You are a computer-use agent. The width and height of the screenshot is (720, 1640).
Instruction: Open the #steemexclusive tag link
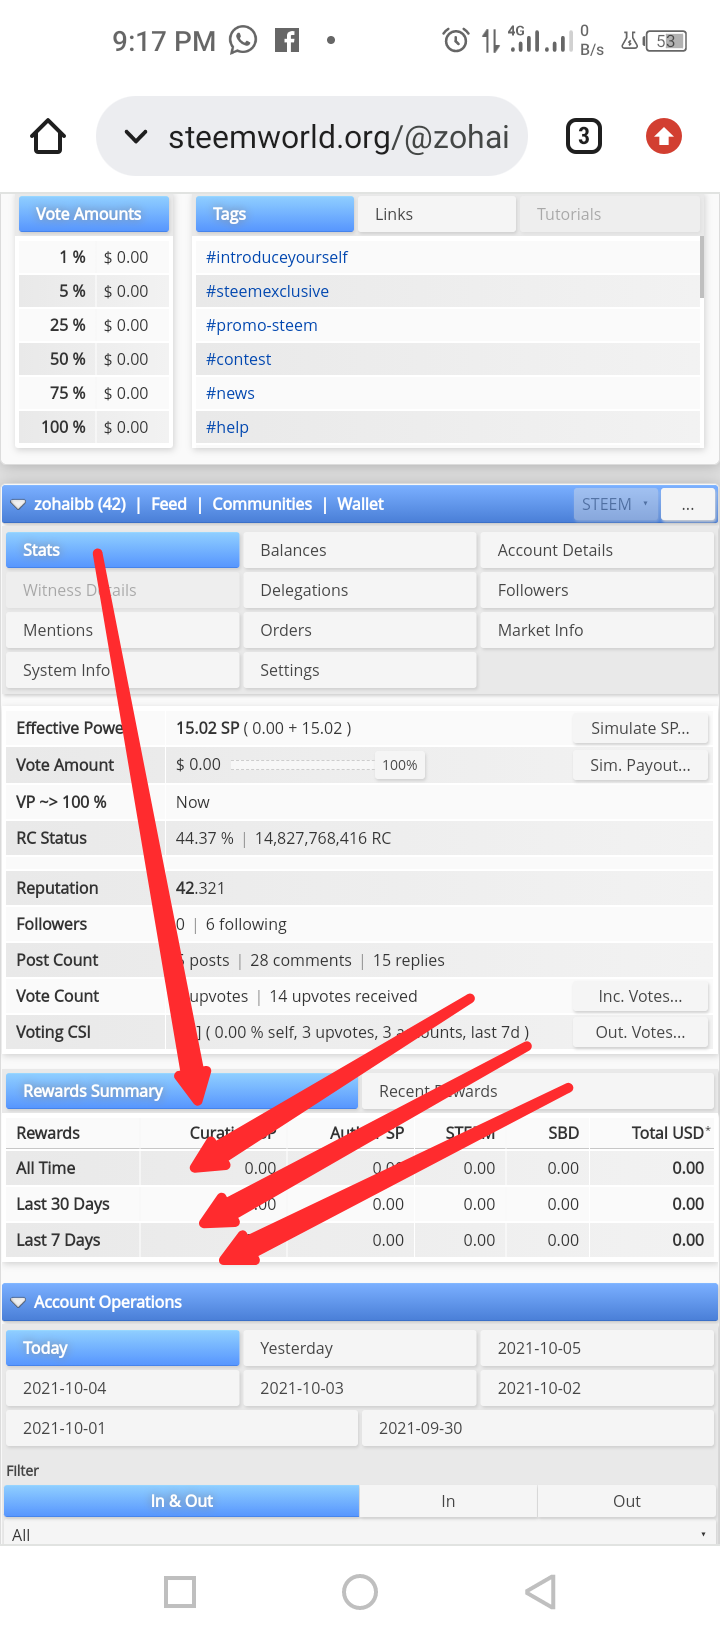coord(267,291)
